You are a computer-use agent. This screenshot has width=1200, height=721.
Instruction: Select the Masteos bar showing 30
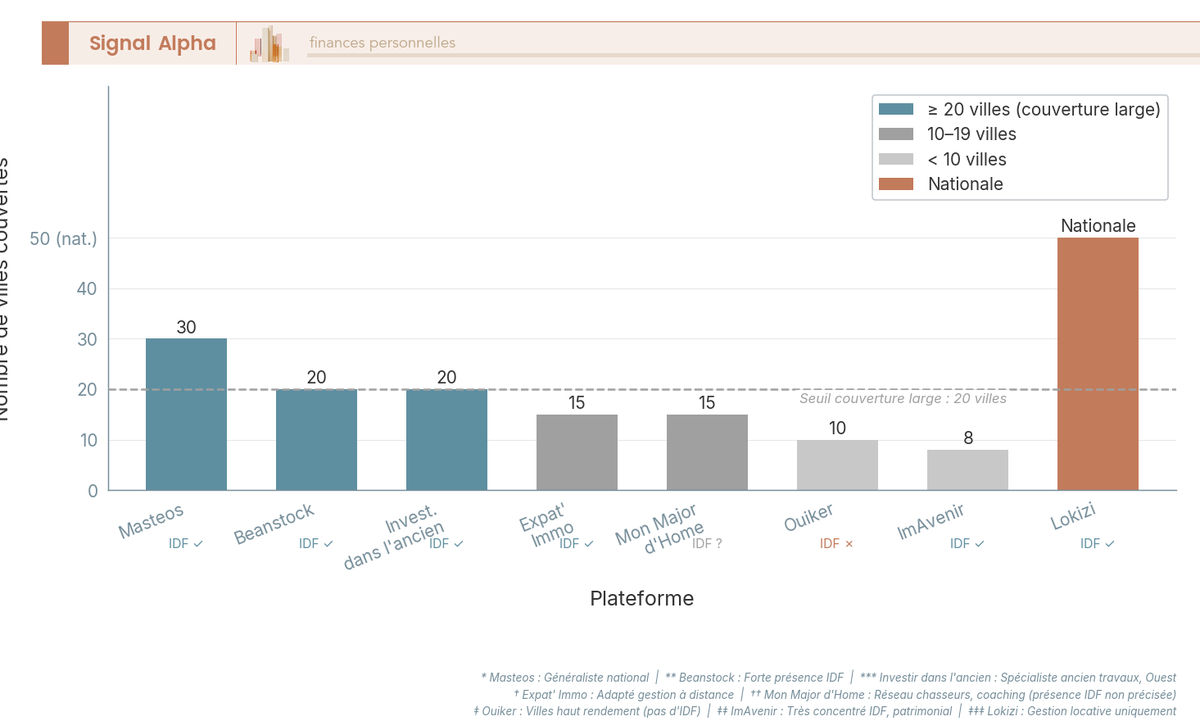point(185,415)
